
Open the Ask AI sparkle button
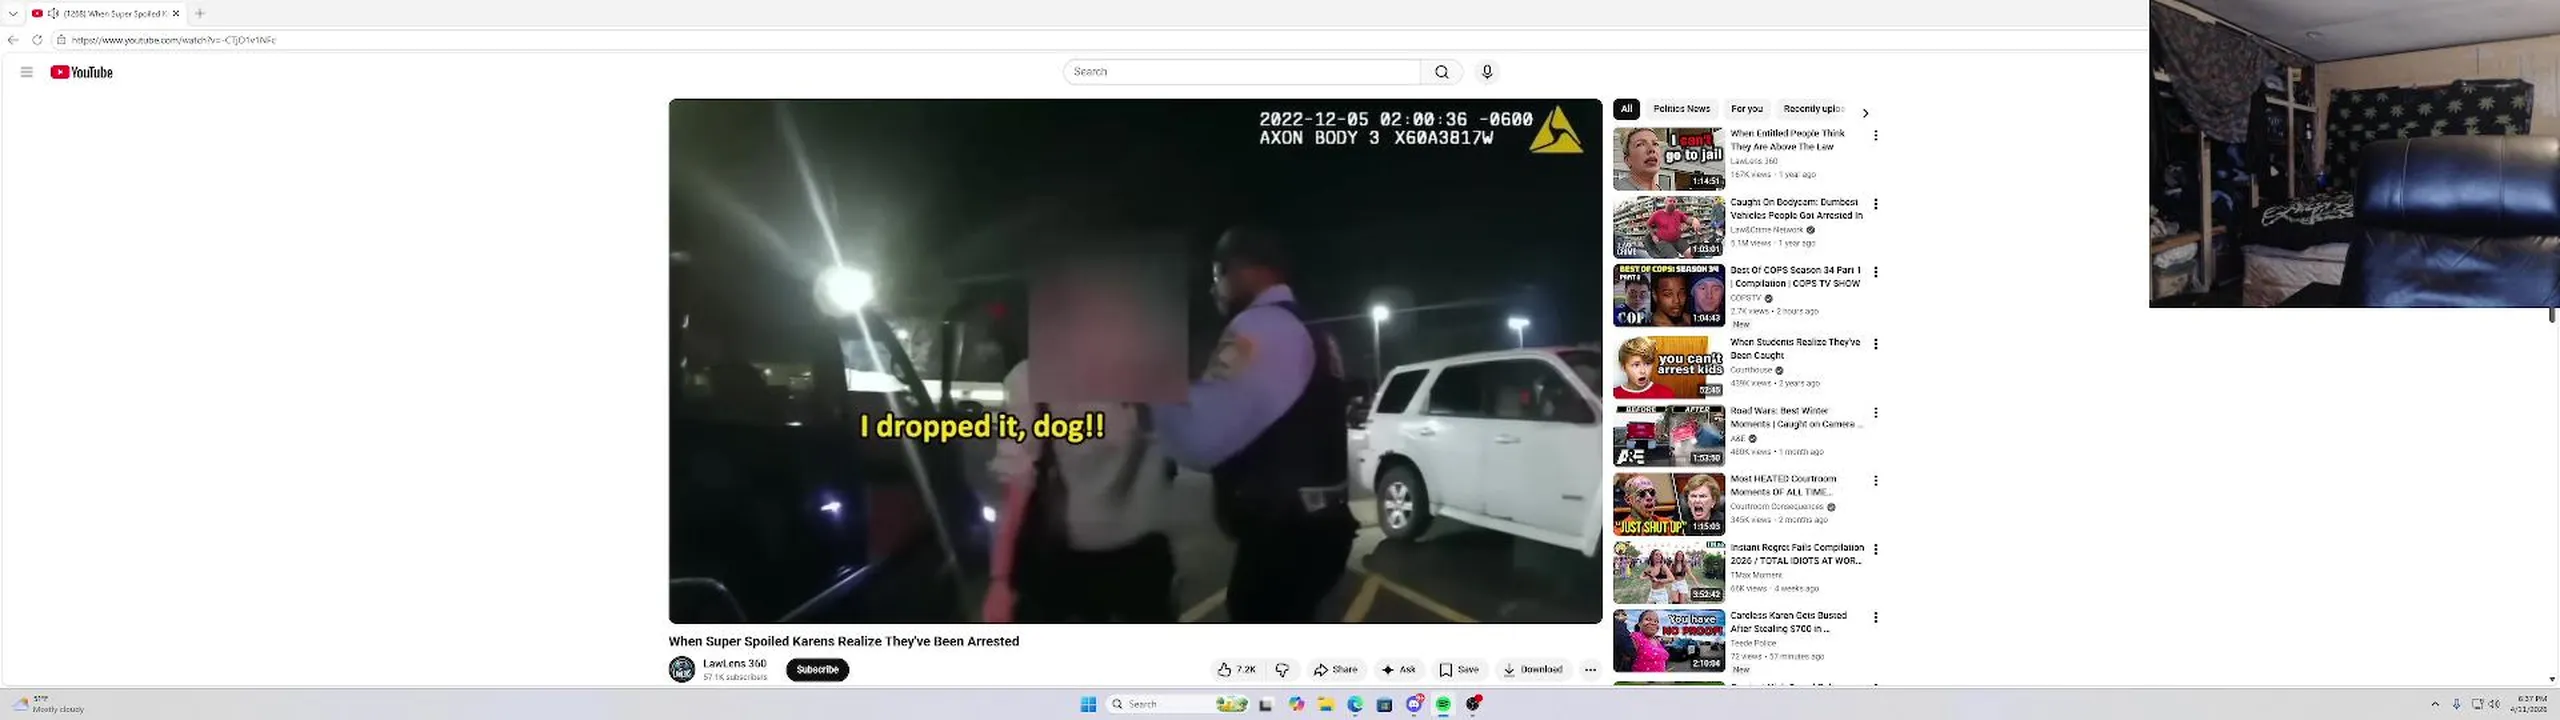point(1398,670)
